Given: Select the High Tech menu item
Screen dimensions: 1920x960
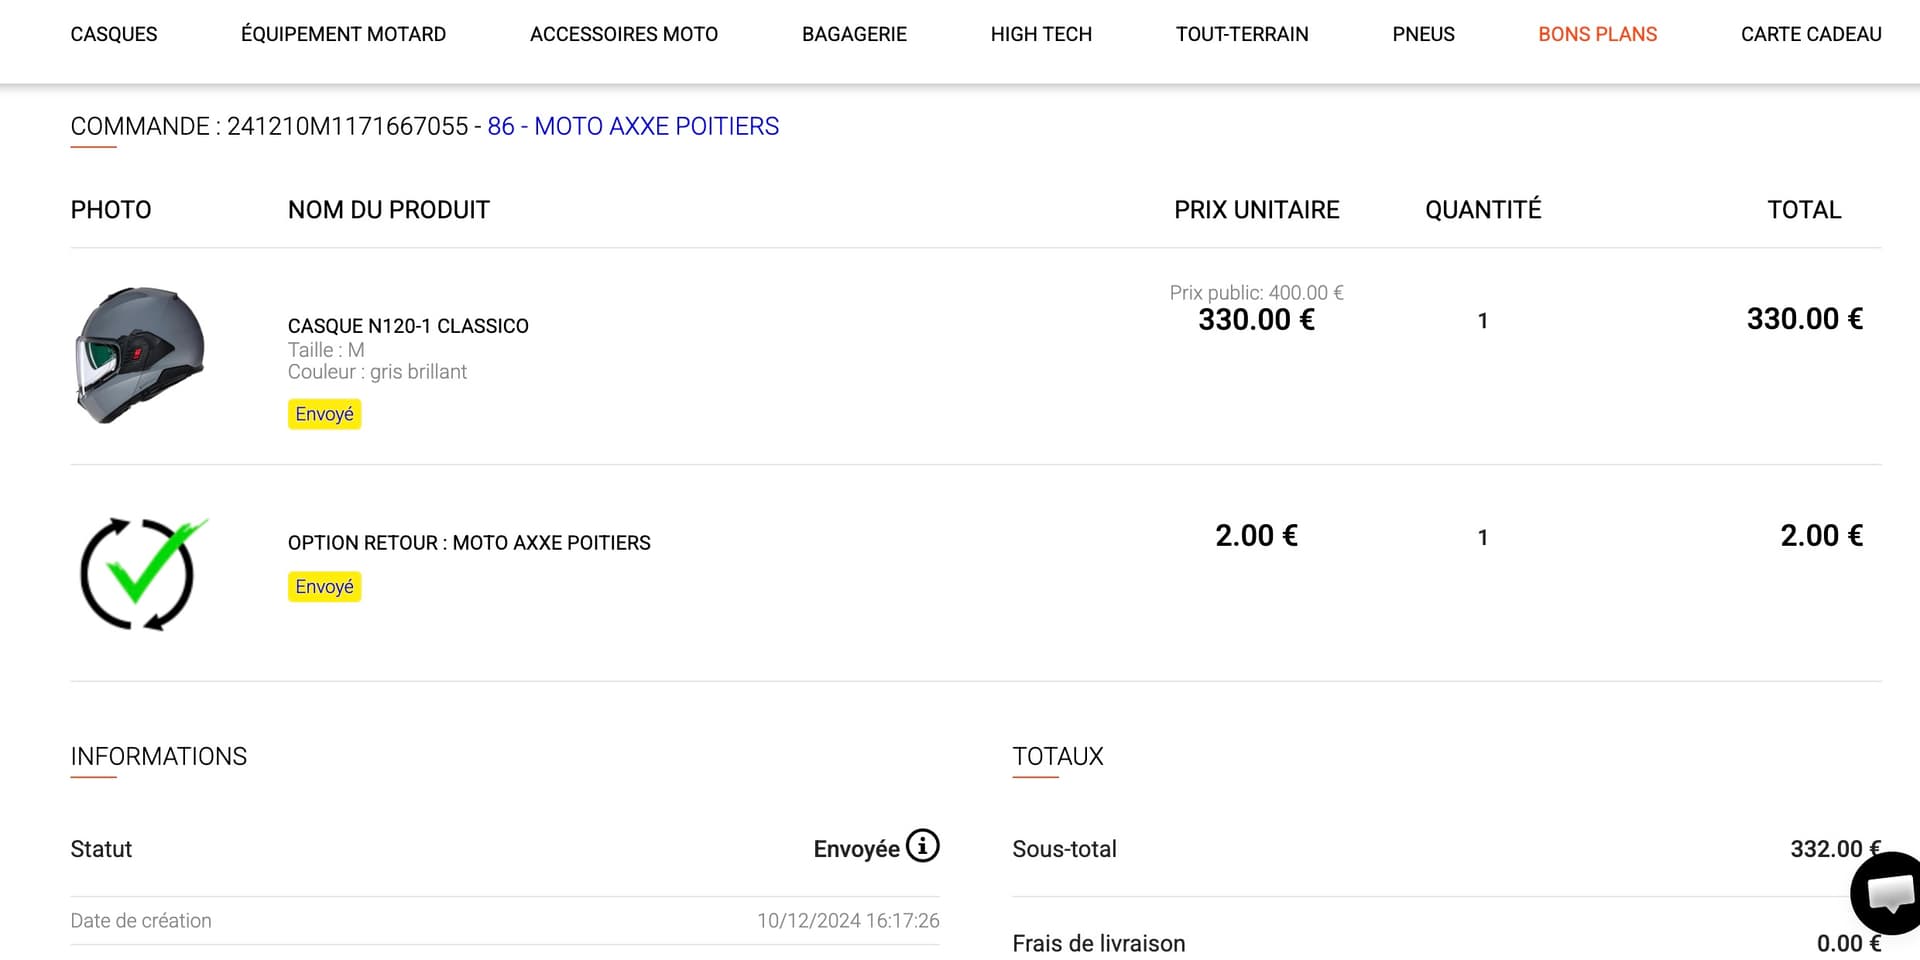Looking at the screenshot, I should pyautogui.click(x=1041, y=34).
